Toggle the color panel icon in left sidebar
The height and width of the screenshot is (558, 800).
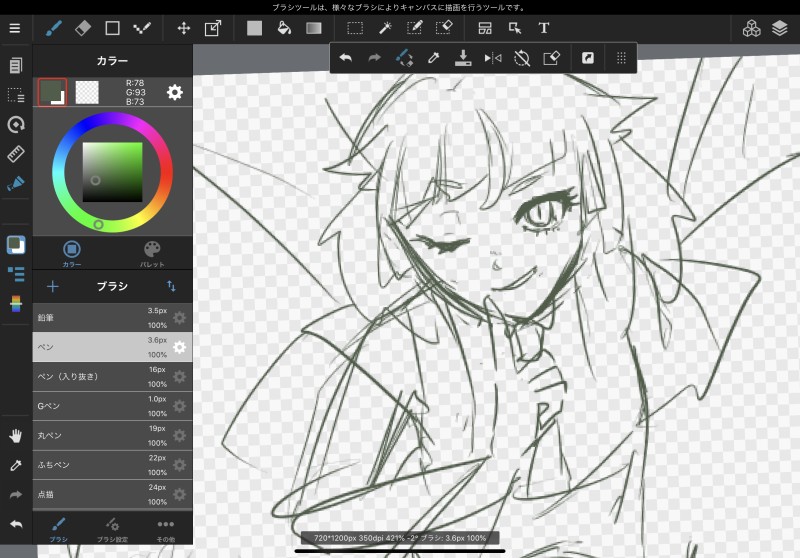(x=16, y=245)
